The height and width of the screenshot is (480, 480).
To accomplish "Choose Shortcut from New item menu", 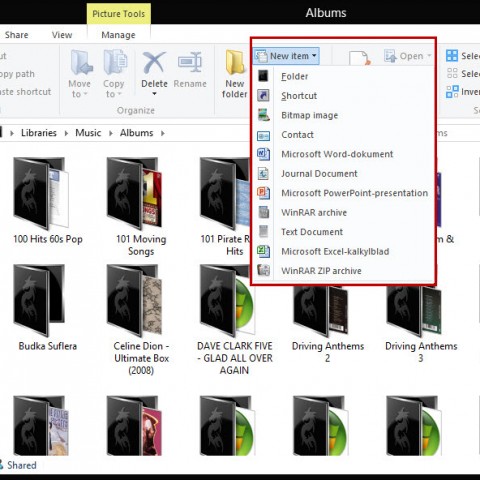I will tap(343, 96).
